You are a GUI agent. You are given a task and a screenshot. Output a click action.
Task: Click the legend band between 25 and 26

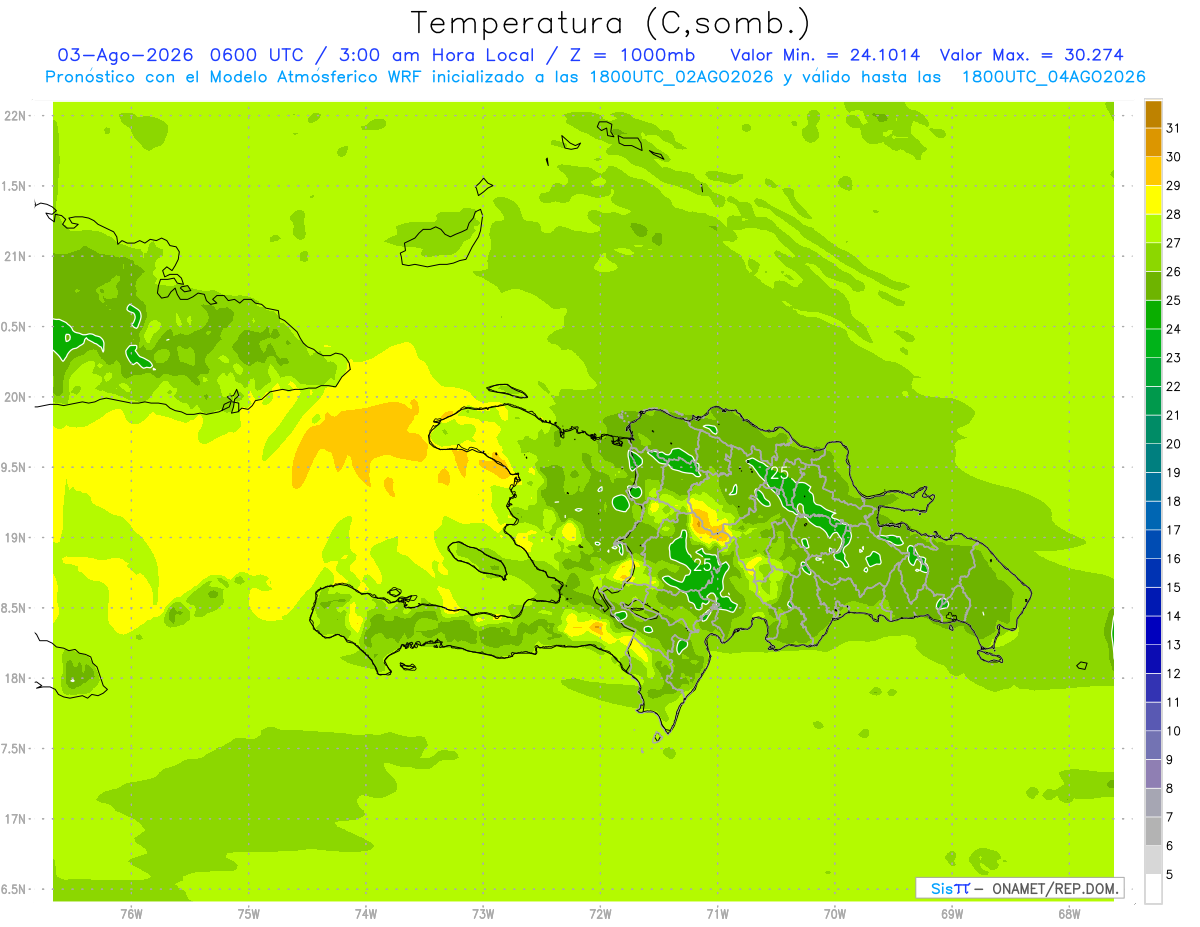tap(1153, 286)
